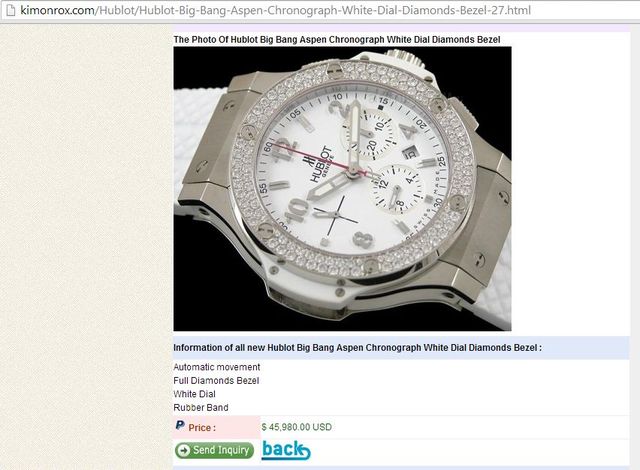
Task: Click the page document icon in address bar
Action: pos(10,10)
